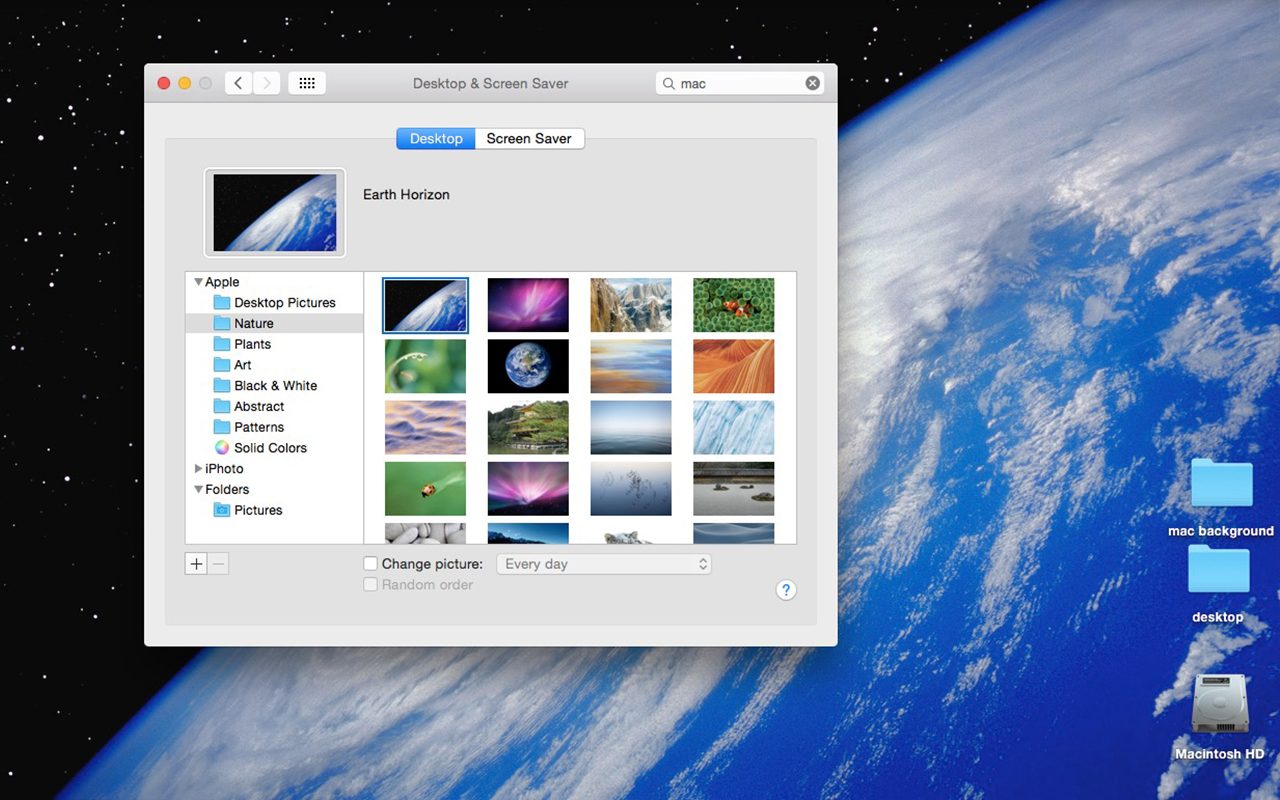Image resolution: width=1280 pixels, height=800 pixels.
Task: Choose the clownfish anemone wallpaper thumbnail
Action: pyautogui.click(x=733, y=305)
